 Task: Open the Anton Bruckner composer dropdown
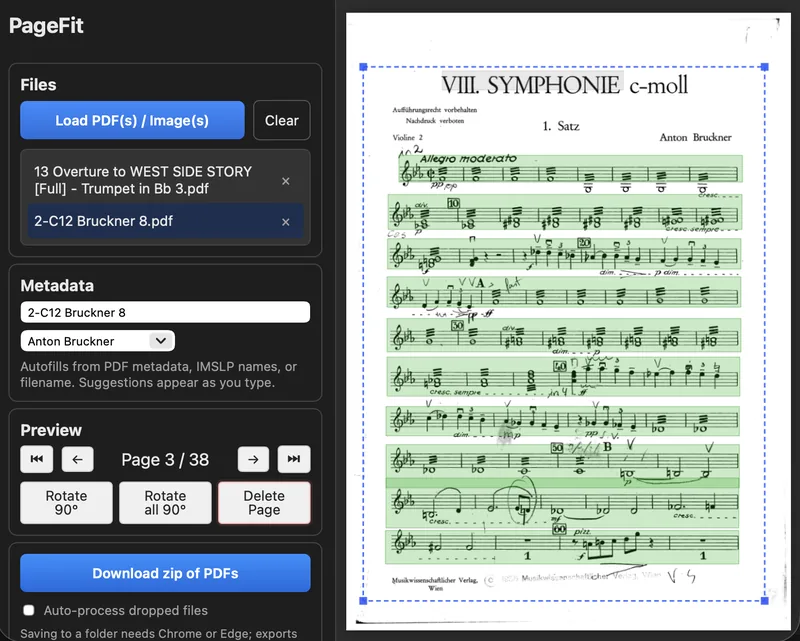pyautogui.click(x=97, y=341)
